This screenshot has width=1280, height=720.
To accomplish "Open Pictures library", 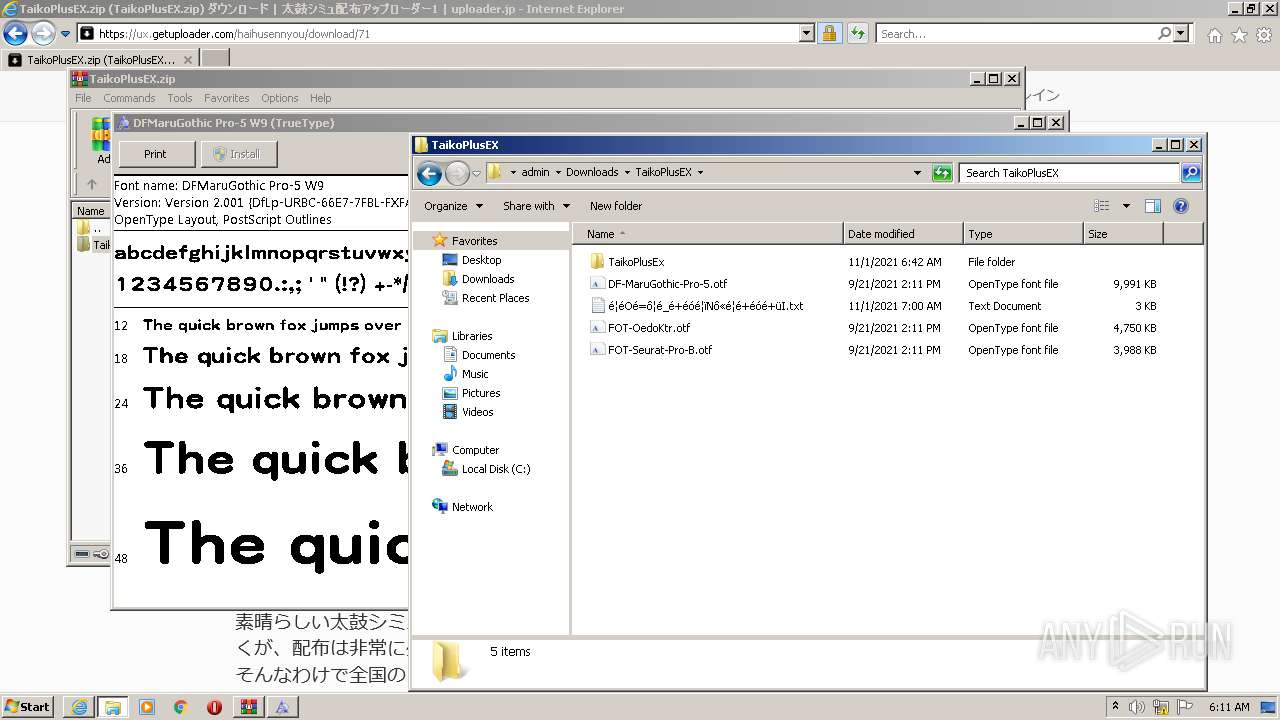I will (x=480, y=393).
